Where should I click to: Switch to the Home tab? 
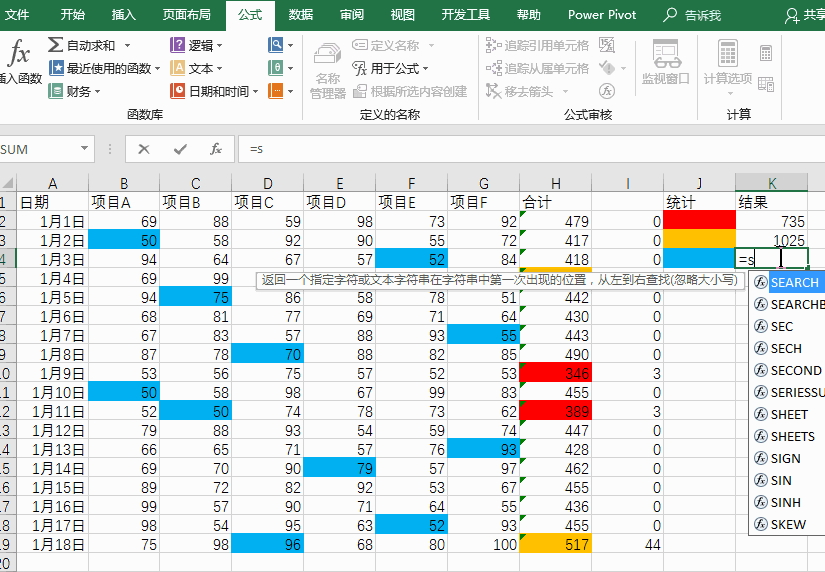point(72,15)
